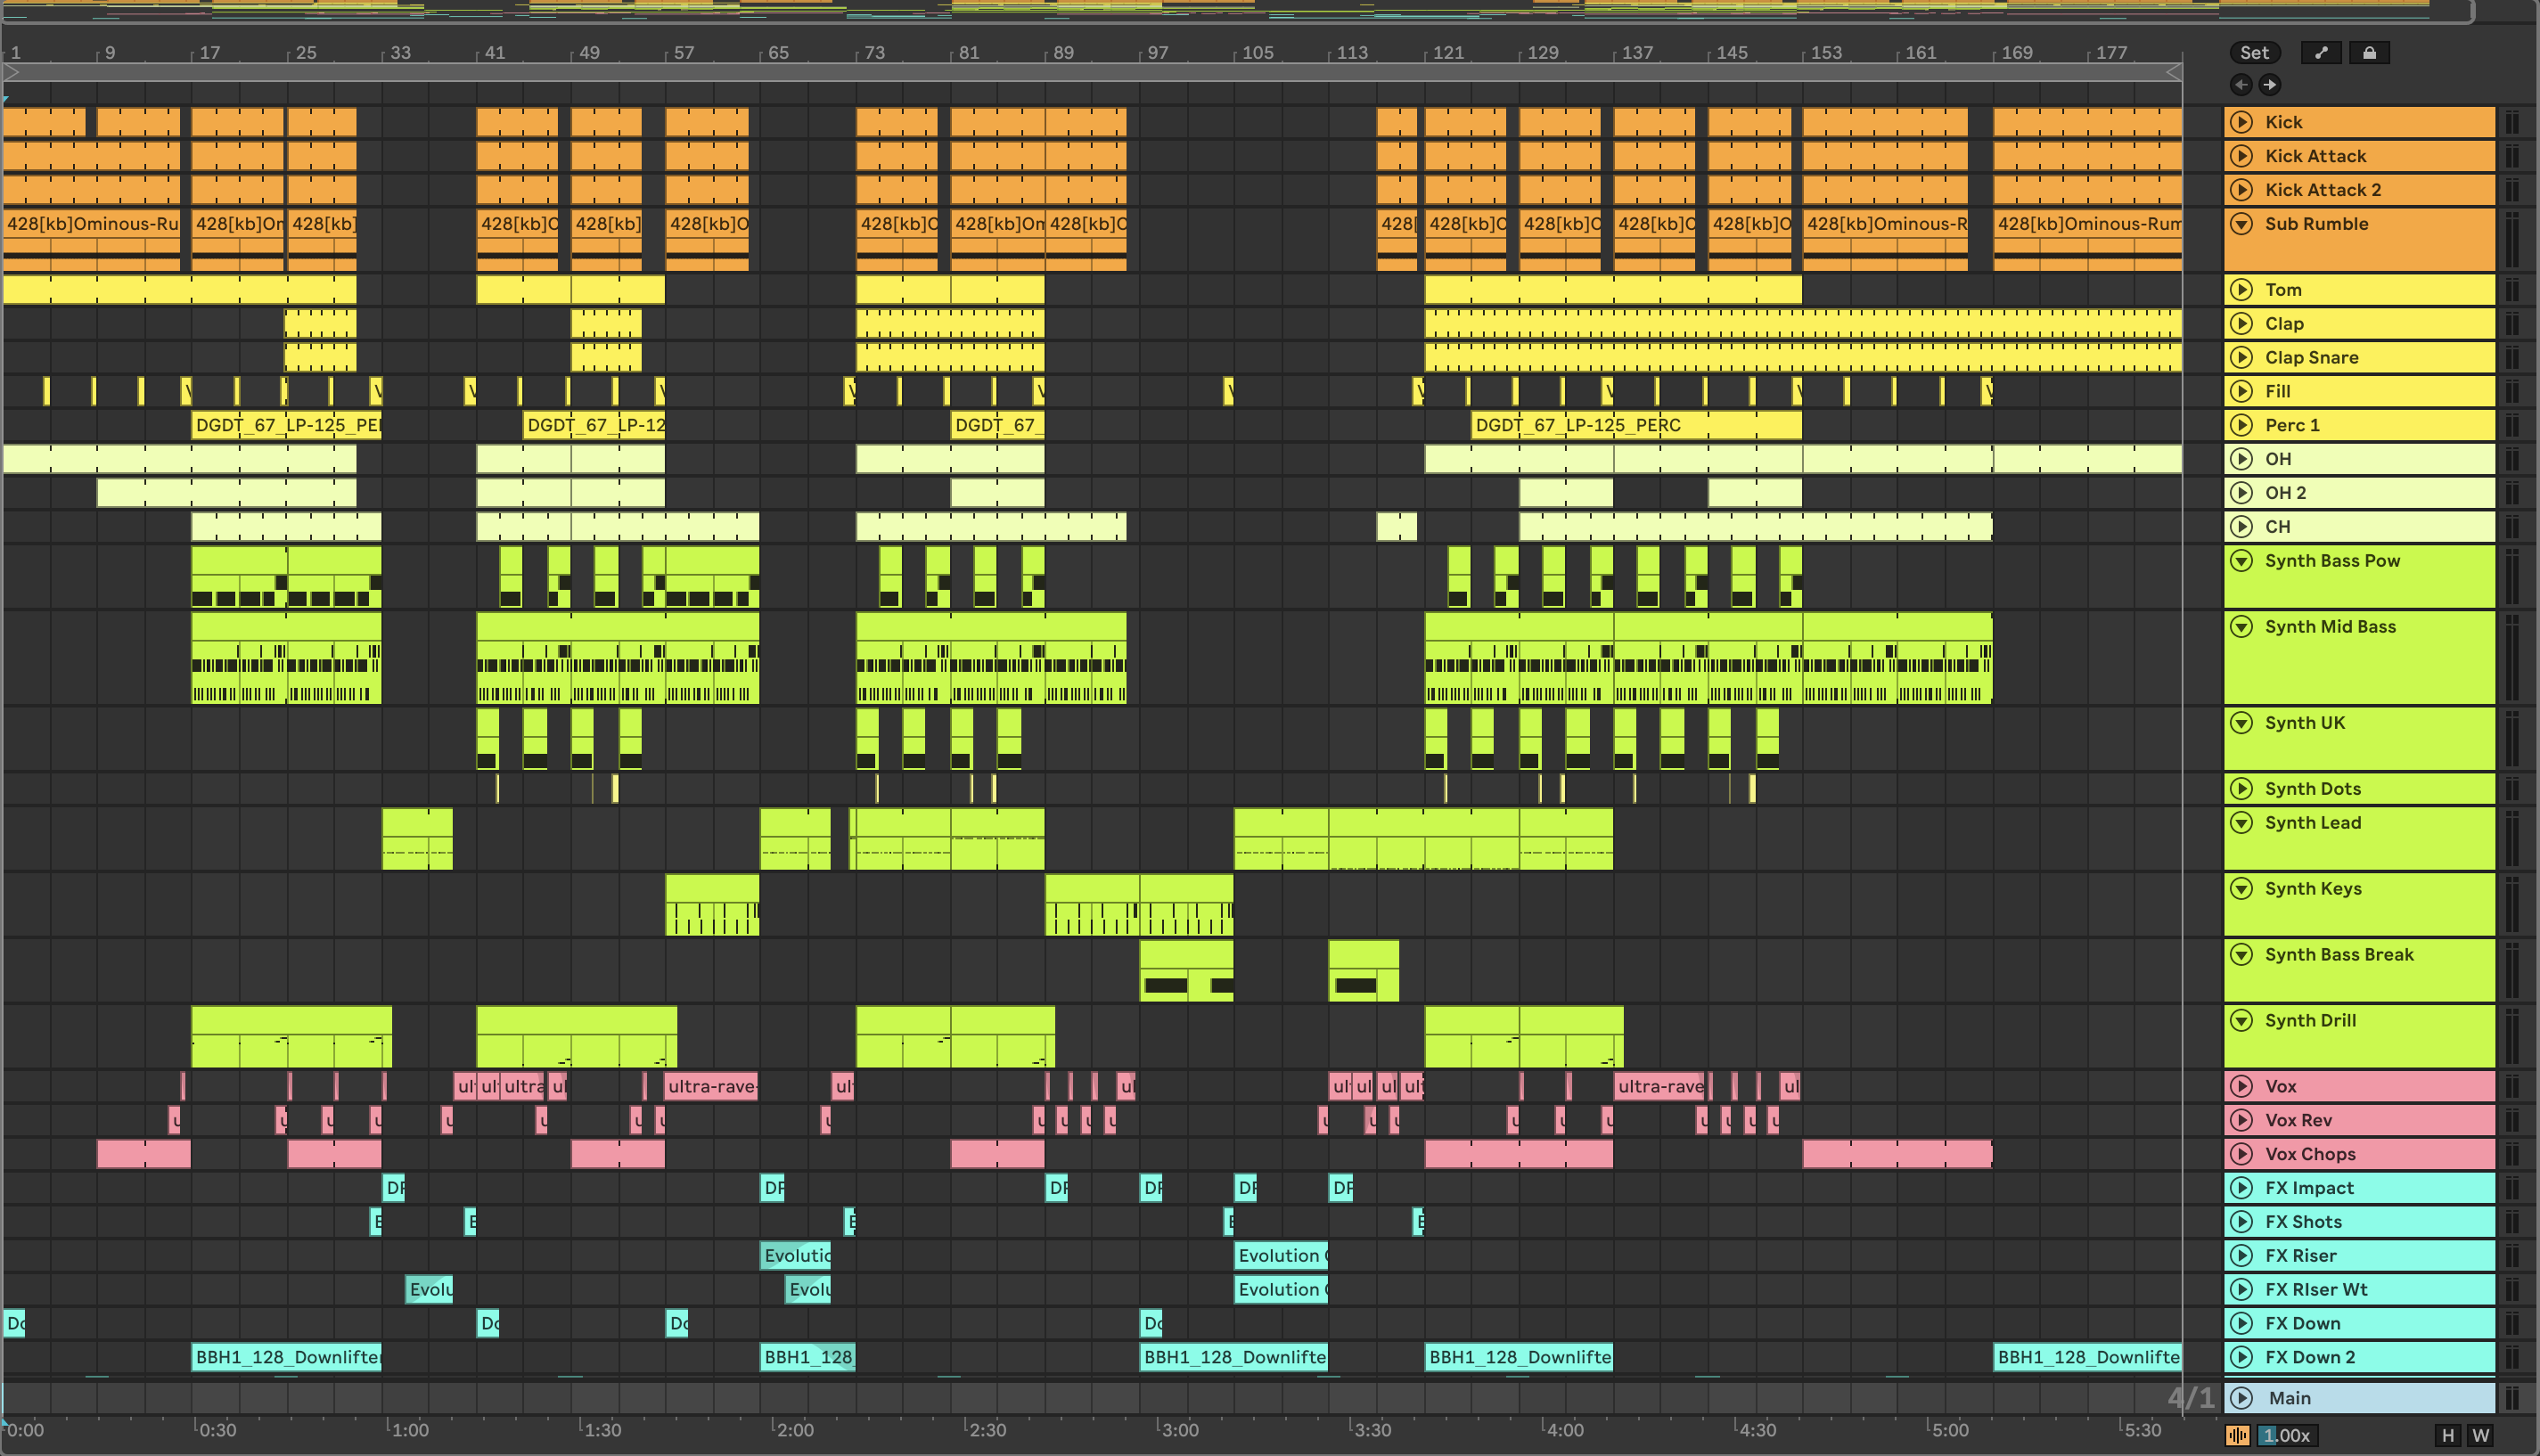Click the Lock Envelopes padlock icon

[x=2368, y=53]
